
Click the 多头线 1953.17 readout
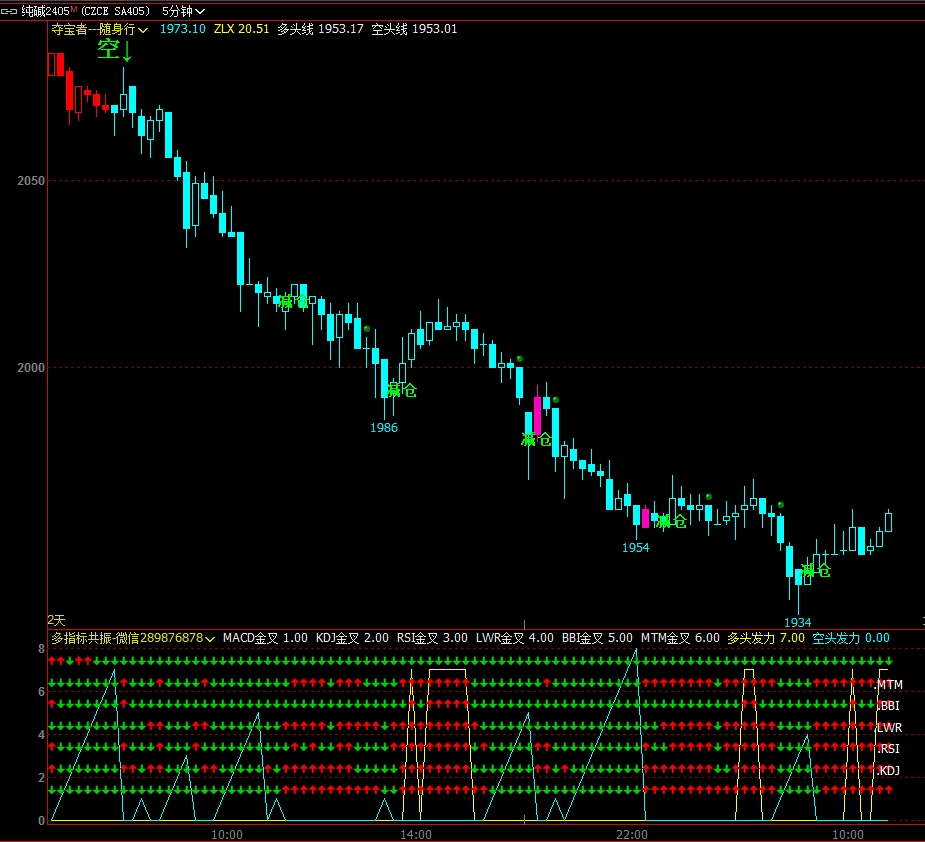[319, 29]
